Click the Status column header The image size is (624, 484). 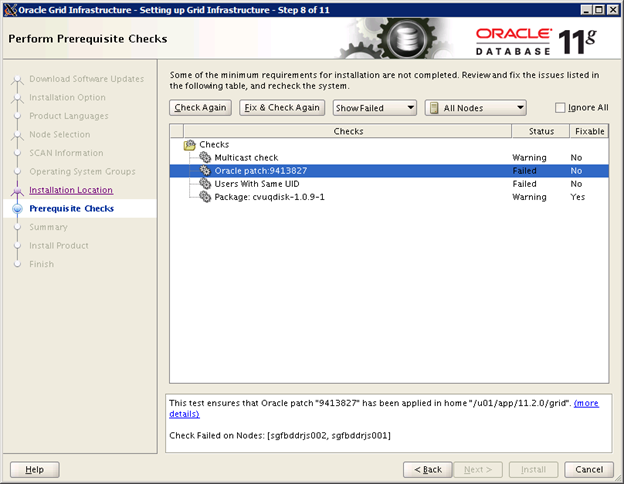coord(541,131)
